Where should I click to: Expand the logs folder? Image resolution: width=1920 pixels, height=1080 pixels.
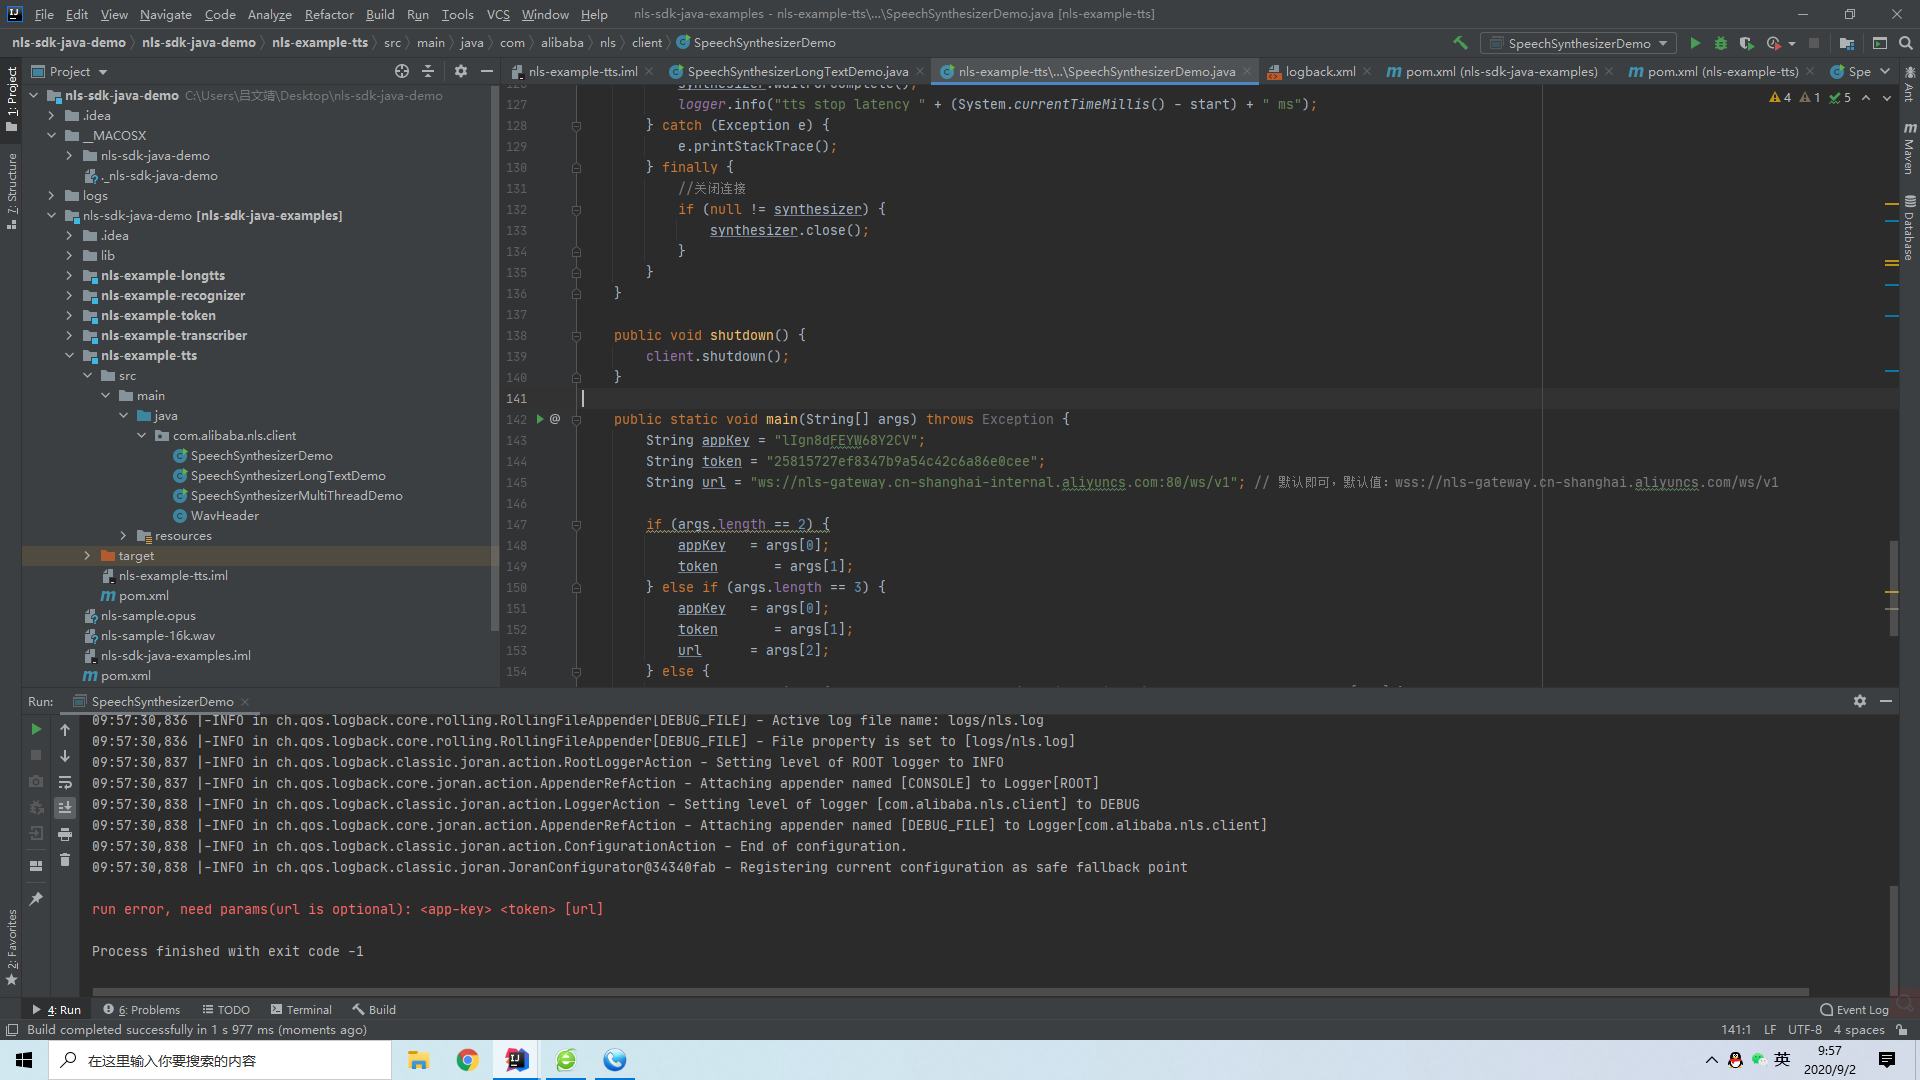pyautogui.click(x=51, y=195)
